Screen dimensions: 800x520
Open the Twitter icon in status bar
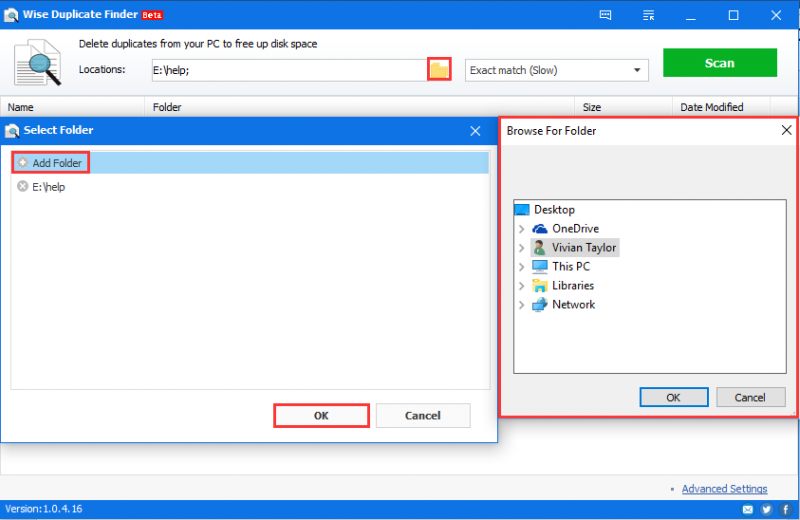coord(766,509)
